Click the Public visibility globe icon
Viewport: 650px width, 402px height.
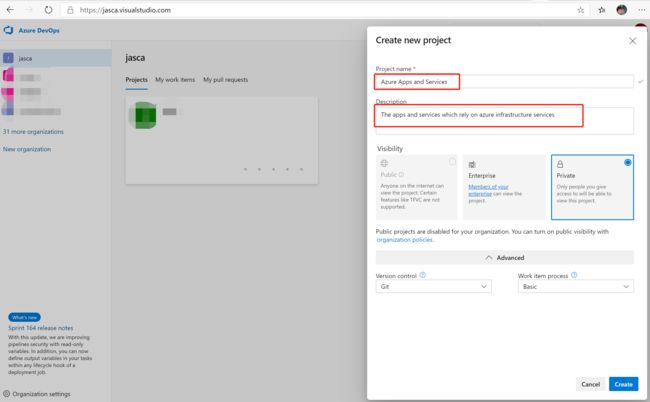coord(384,163)
